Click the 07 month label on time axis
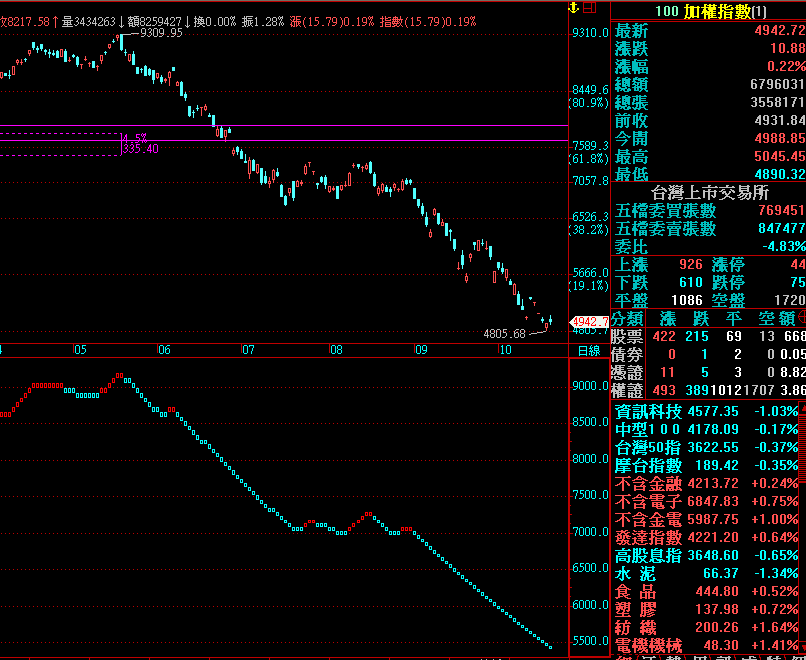The height and width of the screenshot is (660, 806). coord(248,350)
